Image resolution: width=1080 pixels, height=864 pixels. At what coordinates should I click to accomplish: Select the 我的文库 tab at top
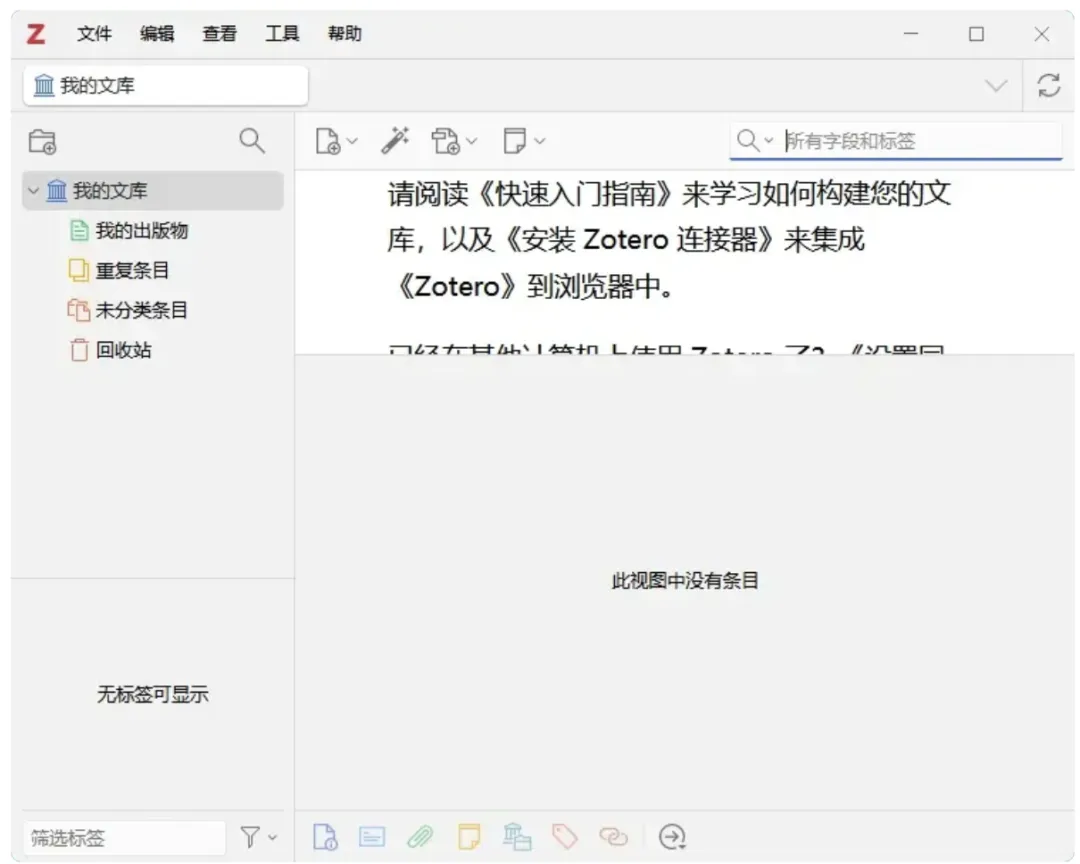click(166, 85)
